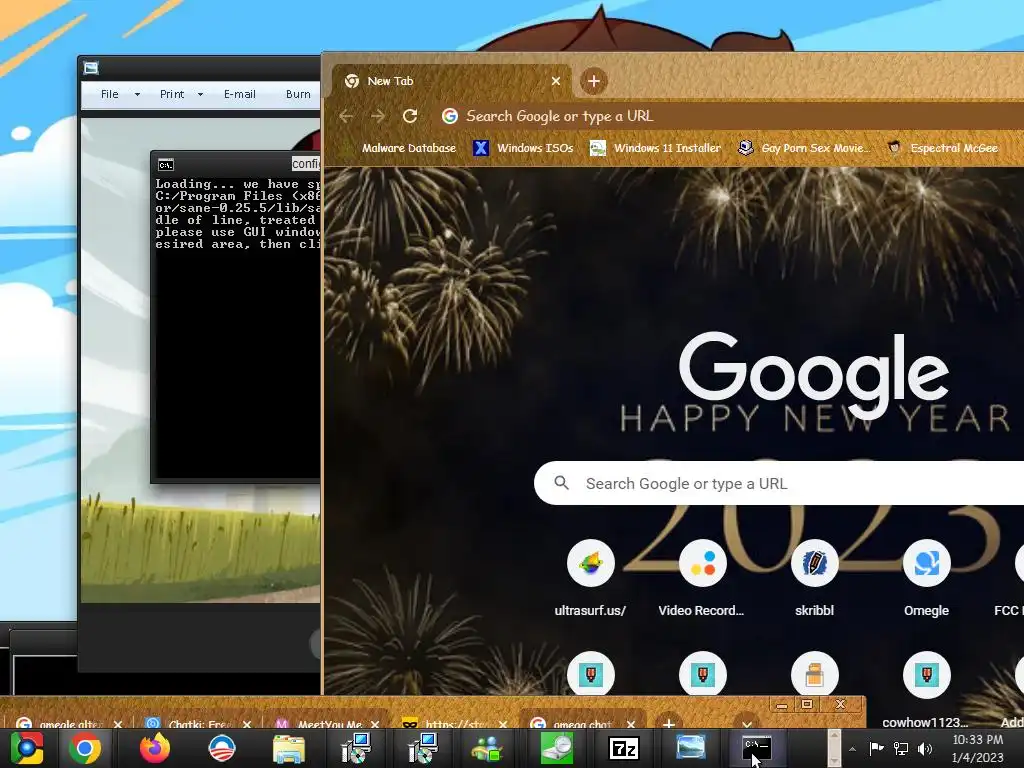The height and width of the screenshot is (768, 1024).
Task: Close the New Tab tab
Action: [556, 81]
